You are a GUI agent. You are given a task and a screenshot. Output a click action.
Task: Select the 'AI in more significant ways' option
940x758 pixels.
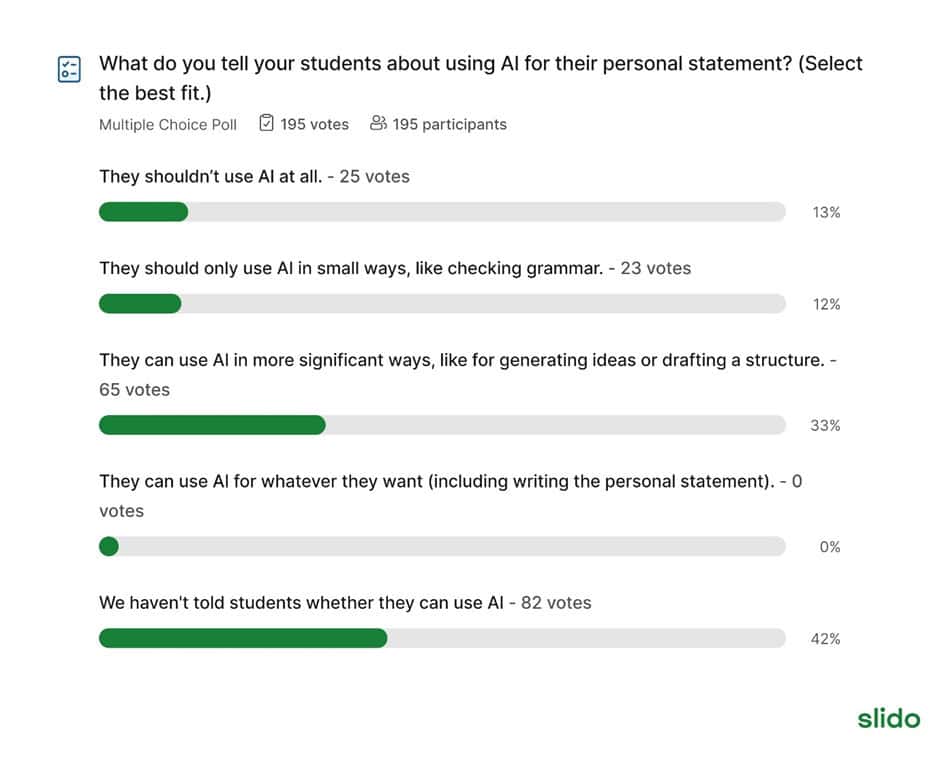click(x=468, y=375)
